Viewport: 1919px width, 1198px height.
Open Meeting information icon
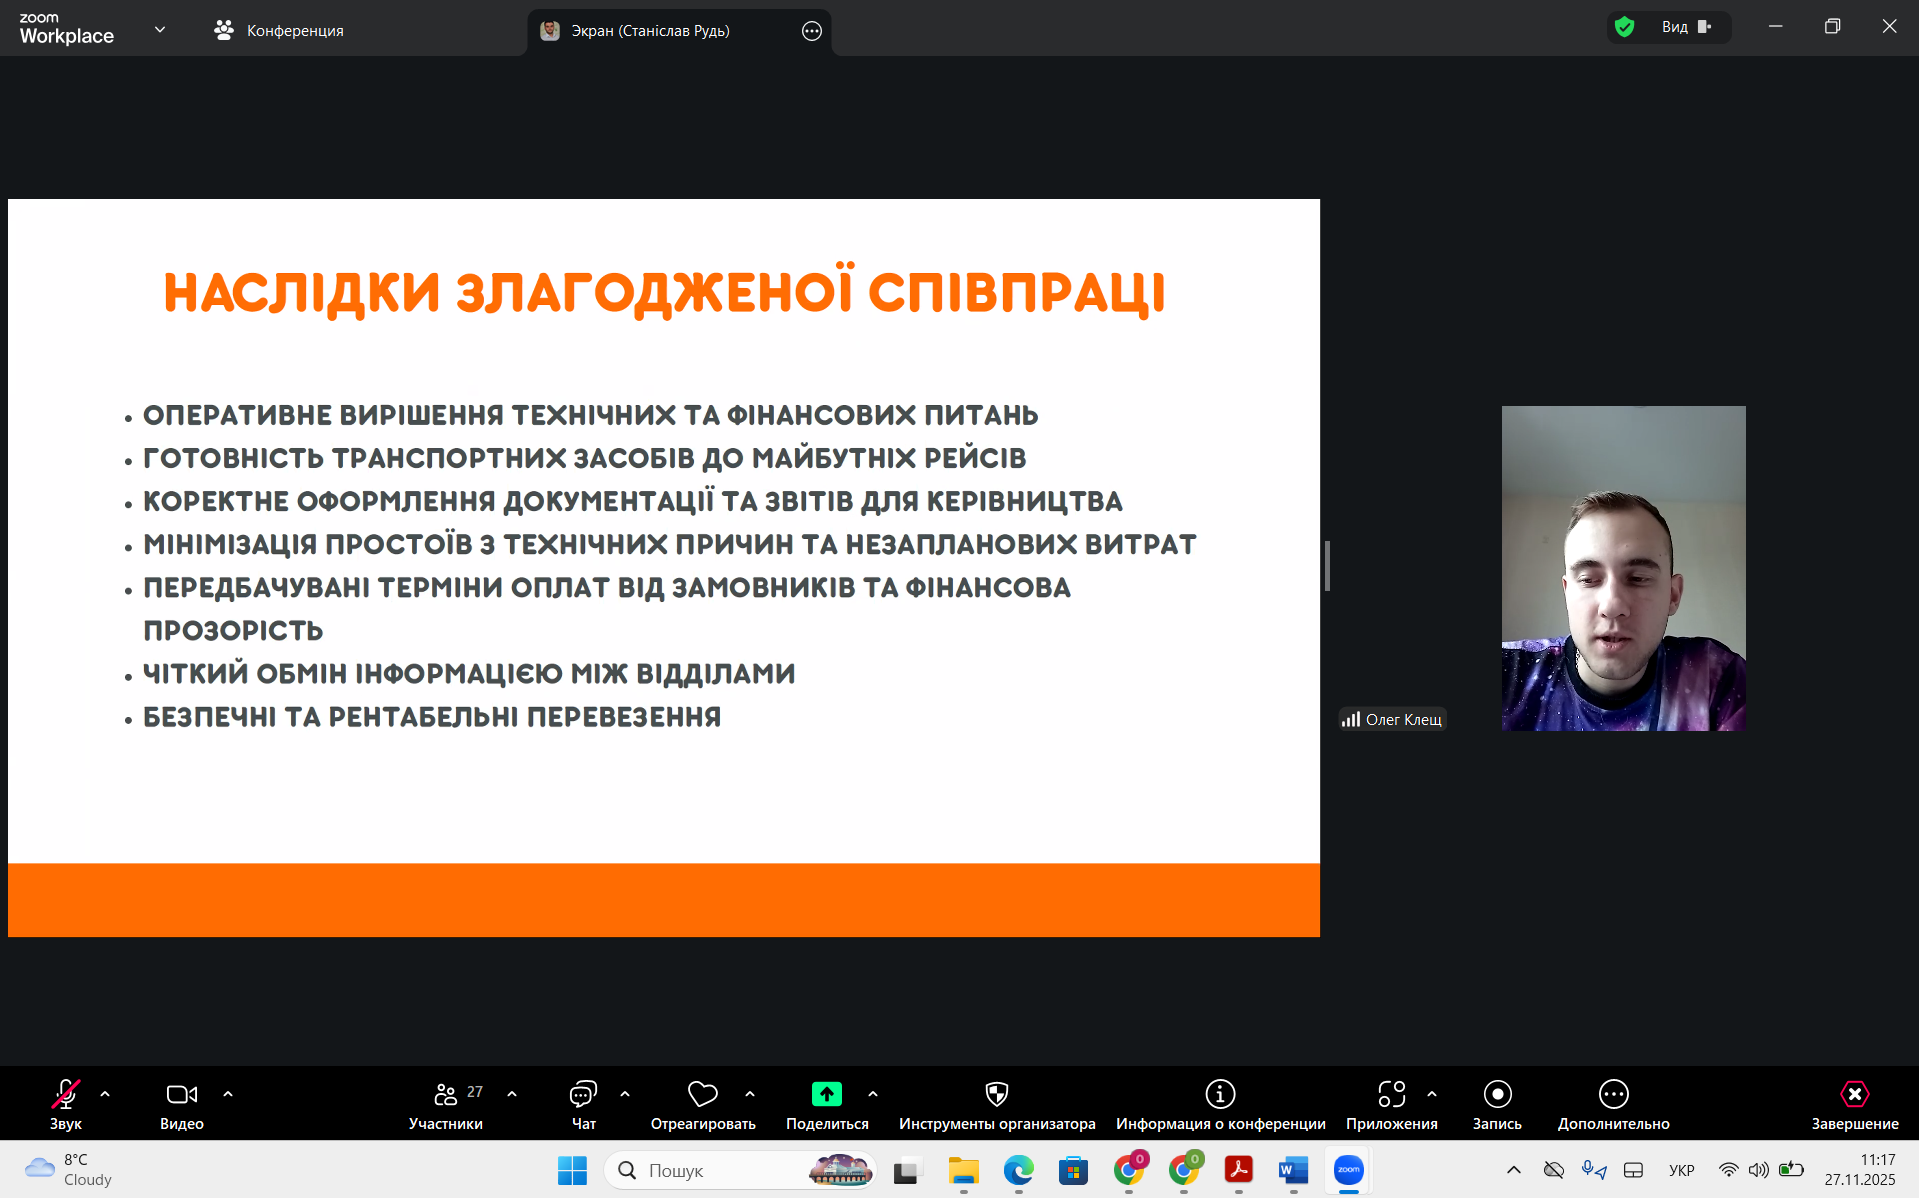(x=1220, y=1095)
